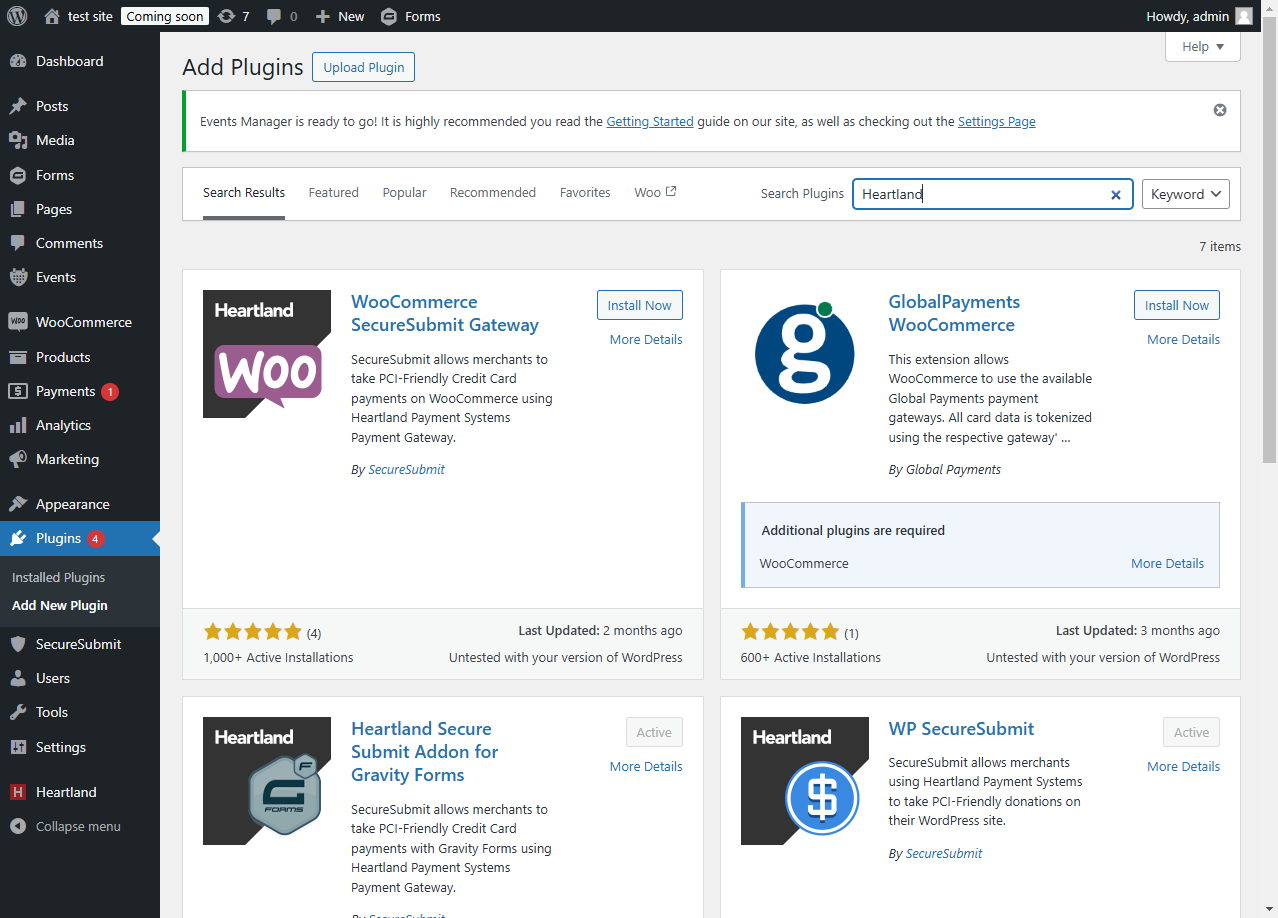Click the Tools wrench icon
Viewport: 1278px width, 918px height.
click(x=18, y=712)
